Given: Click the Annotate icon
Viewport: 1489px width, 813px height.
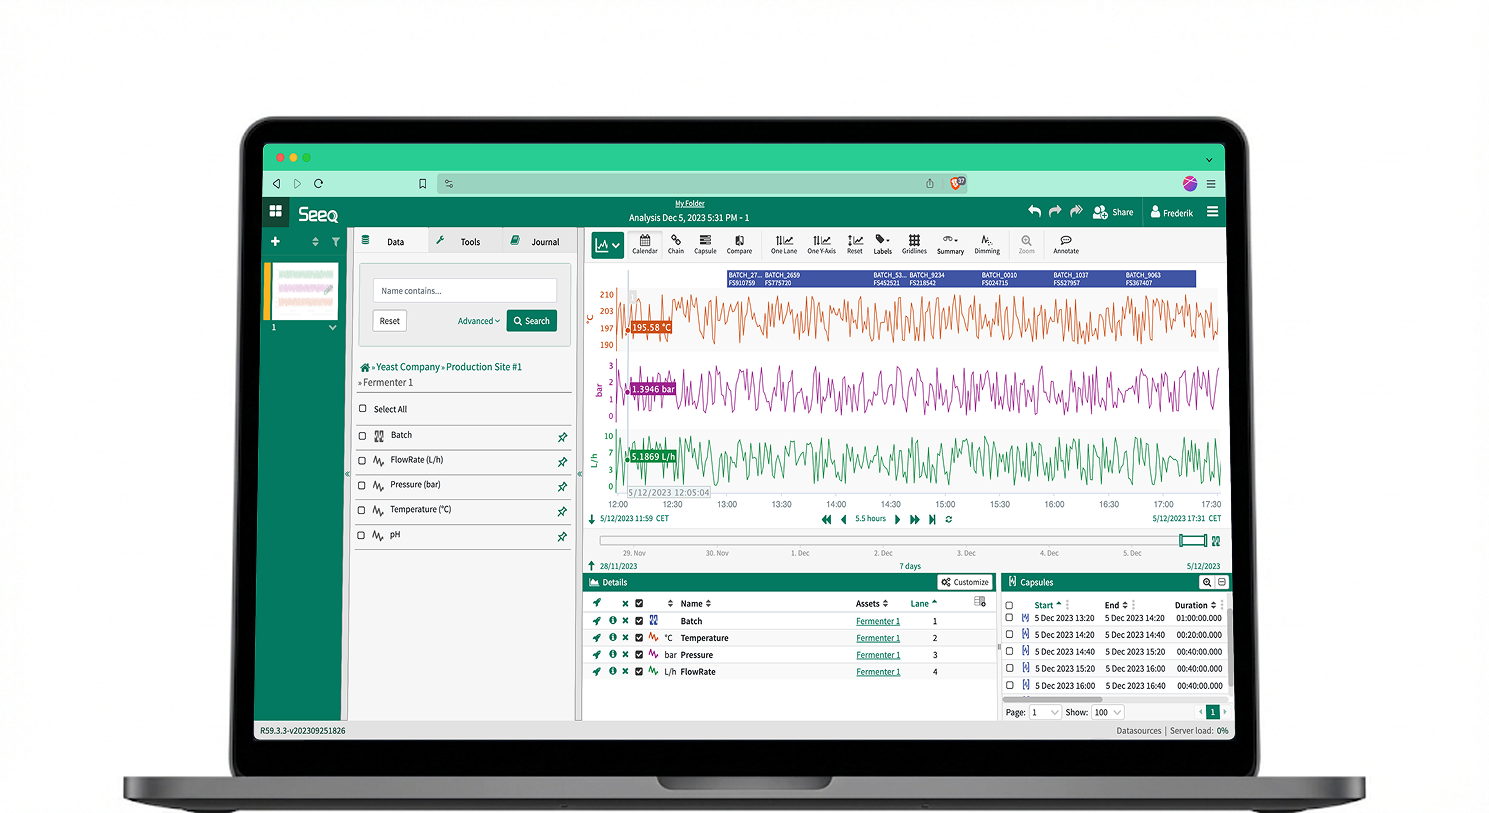Looking at the screenshot, I should tap(1066, 244).
